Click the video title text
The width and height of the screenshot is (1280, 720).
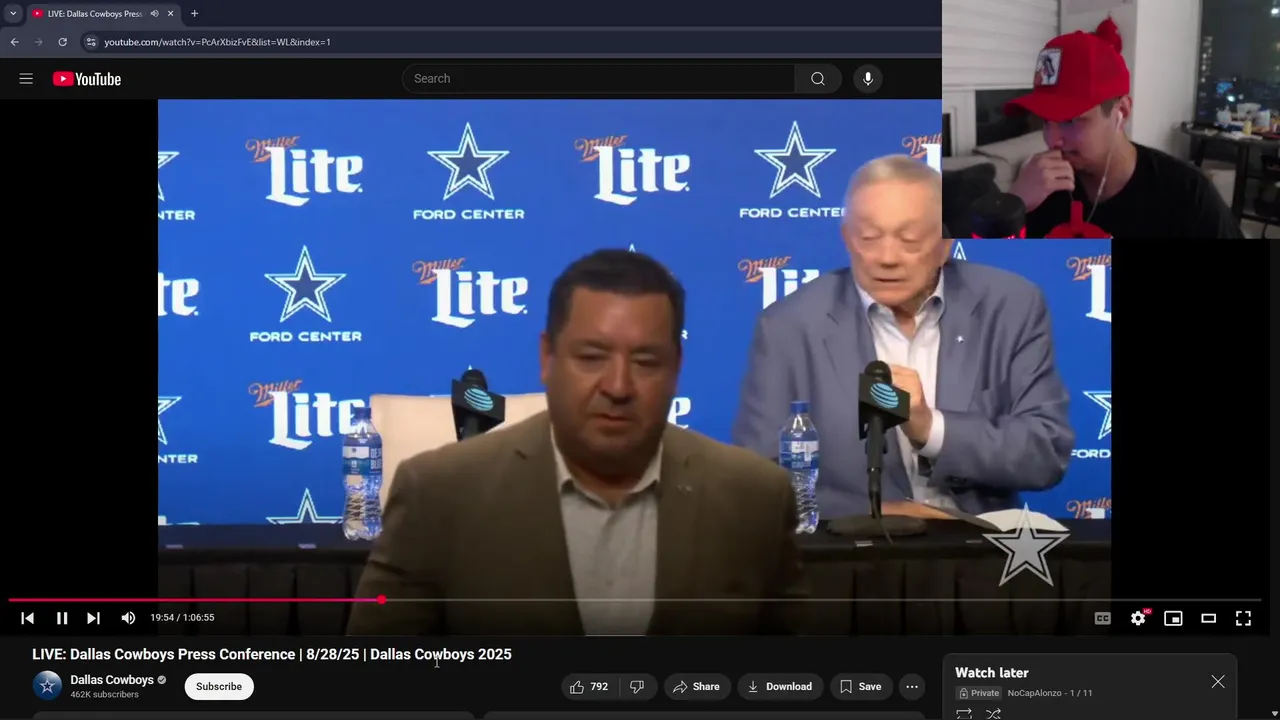(x=272, y=654)
